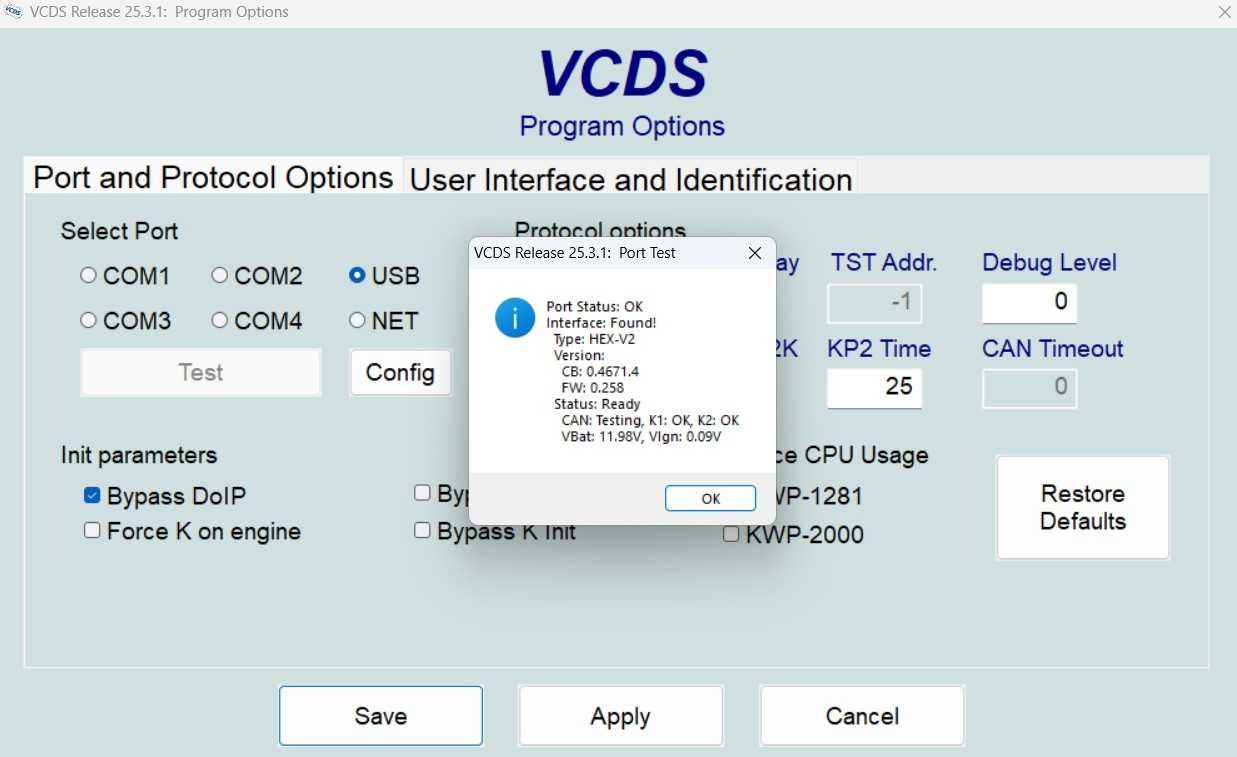
Task: Select the COM2 port radio button
Action: [220, 275]
